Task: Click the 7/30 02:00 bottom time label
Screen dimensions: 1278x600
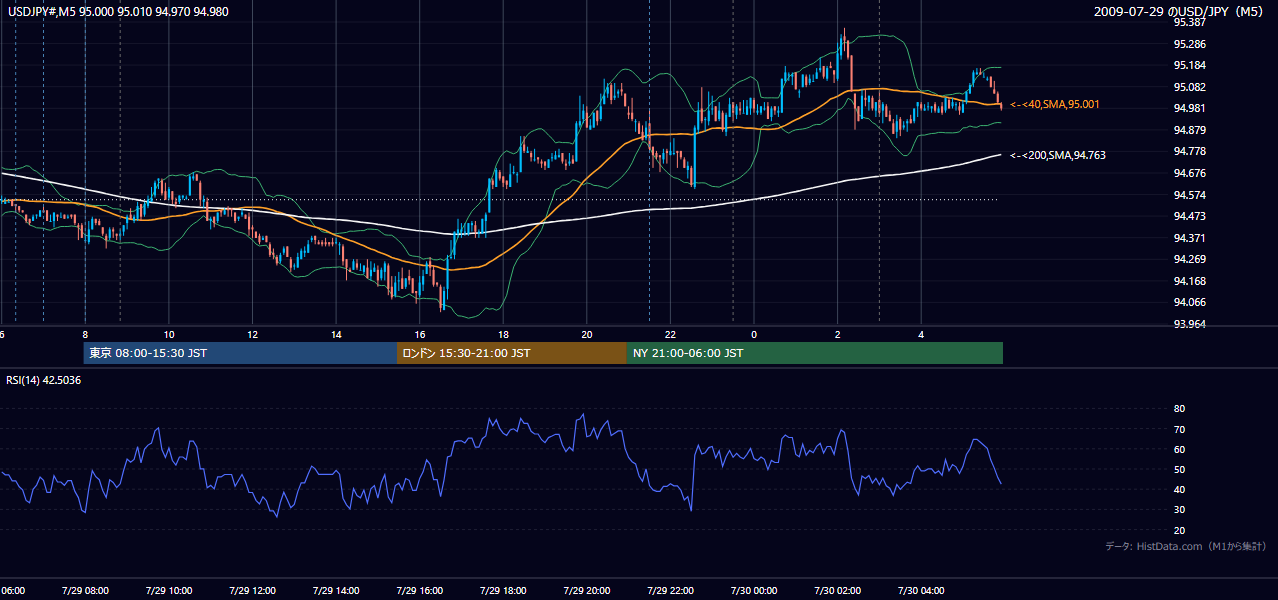Action: pyautogui.click(x=837, y=590)
